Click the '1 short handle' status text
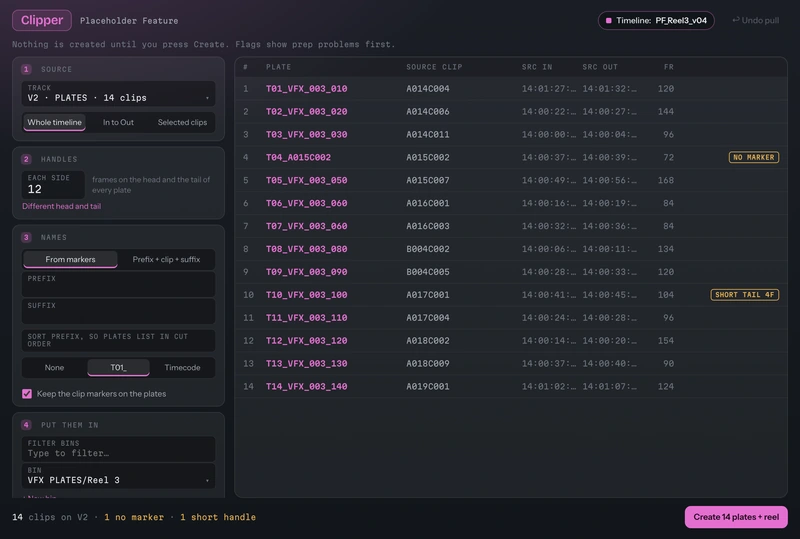Viewport: 800px width, 539px height. tap(218, 517)
